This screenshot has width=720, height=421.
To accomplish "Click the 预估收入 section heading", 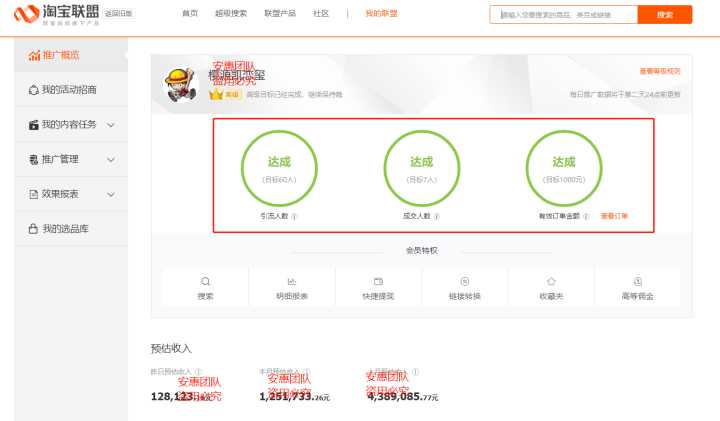I will pyautogui.click(x=171, y=348).
